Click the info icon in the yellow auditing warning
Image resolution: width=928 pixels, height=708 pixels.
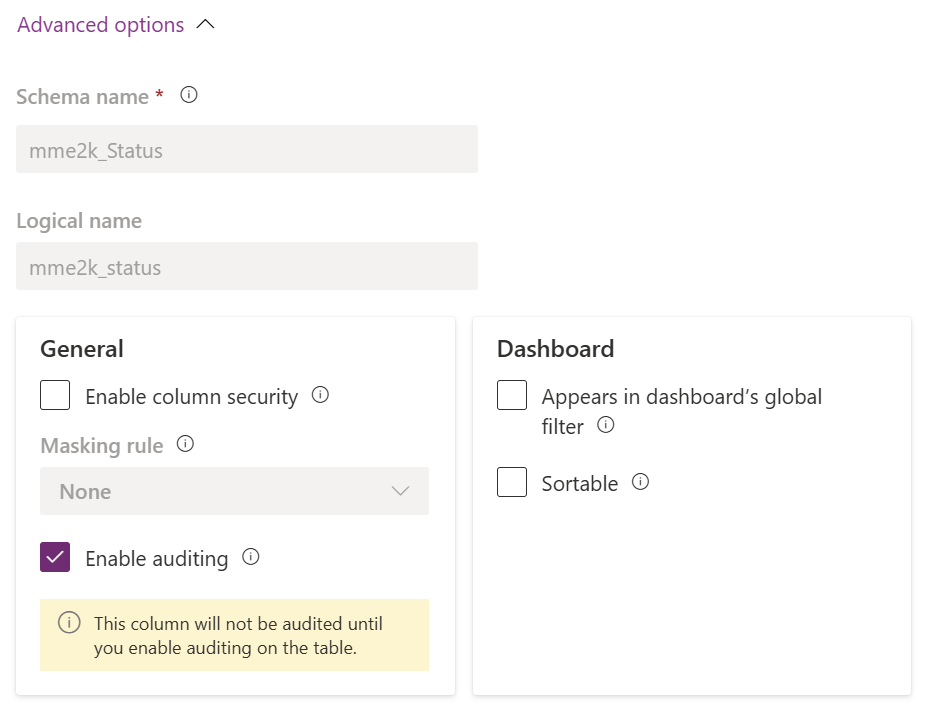[69, 623]
